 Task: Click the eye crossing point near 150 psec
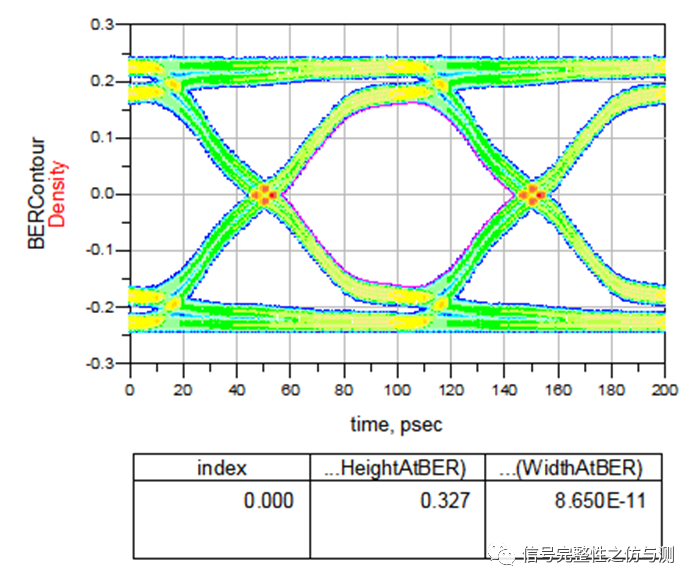pos(532,195)
